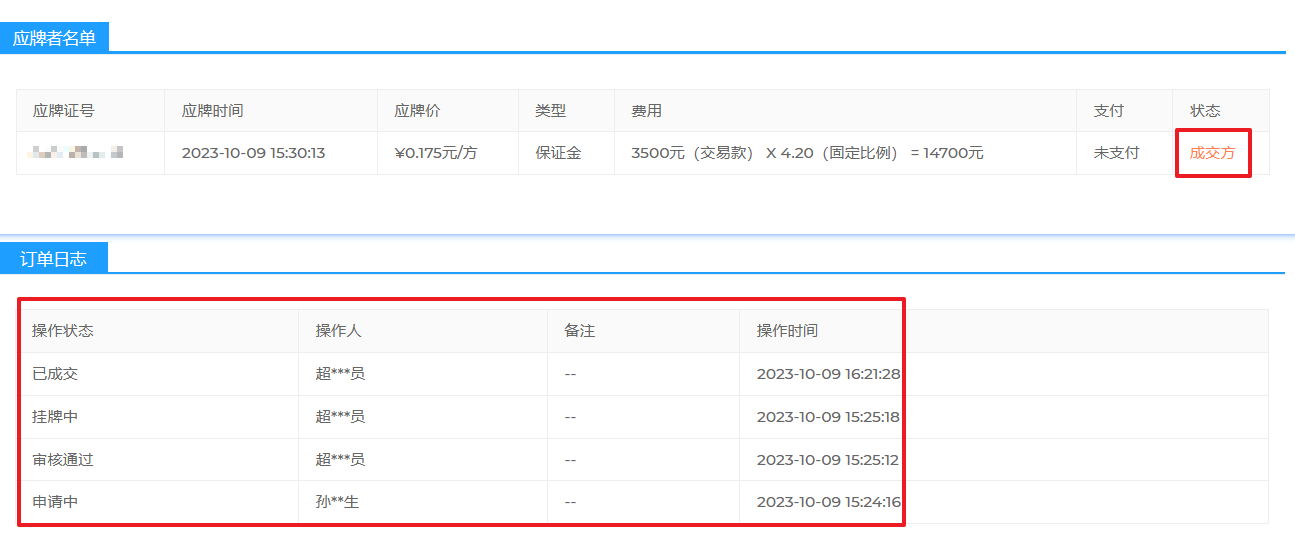1295x542 pixels.
Task: Select the 订单日志 section tab
Action: tap(53, 259)
